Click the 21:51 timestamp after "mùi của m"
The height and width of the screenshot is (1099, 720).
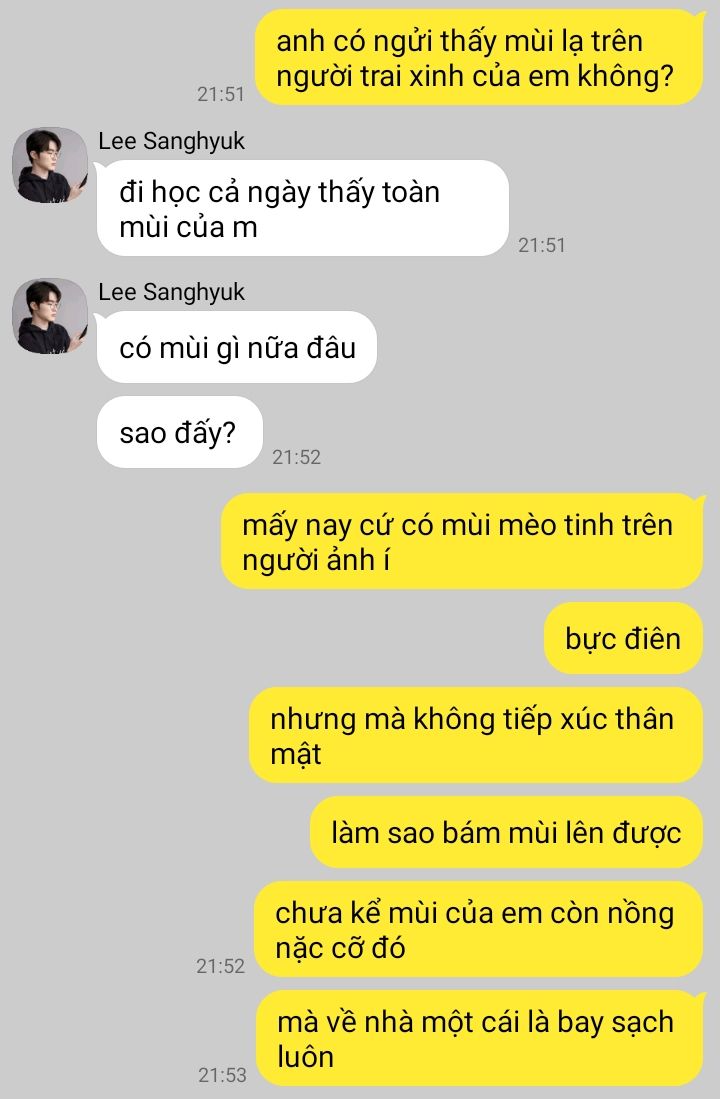point(542,245)
